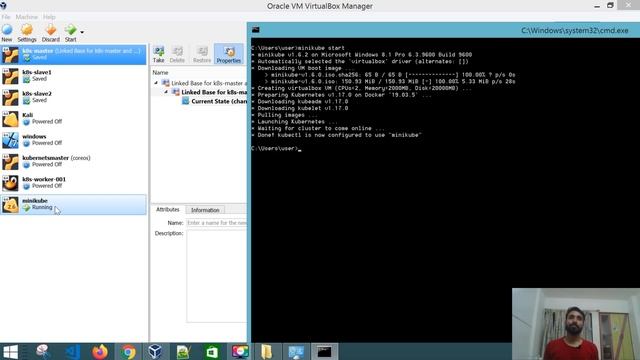Click the cmd.exe window title icon
Screen dimensions: 640x360
pos(256,30)
